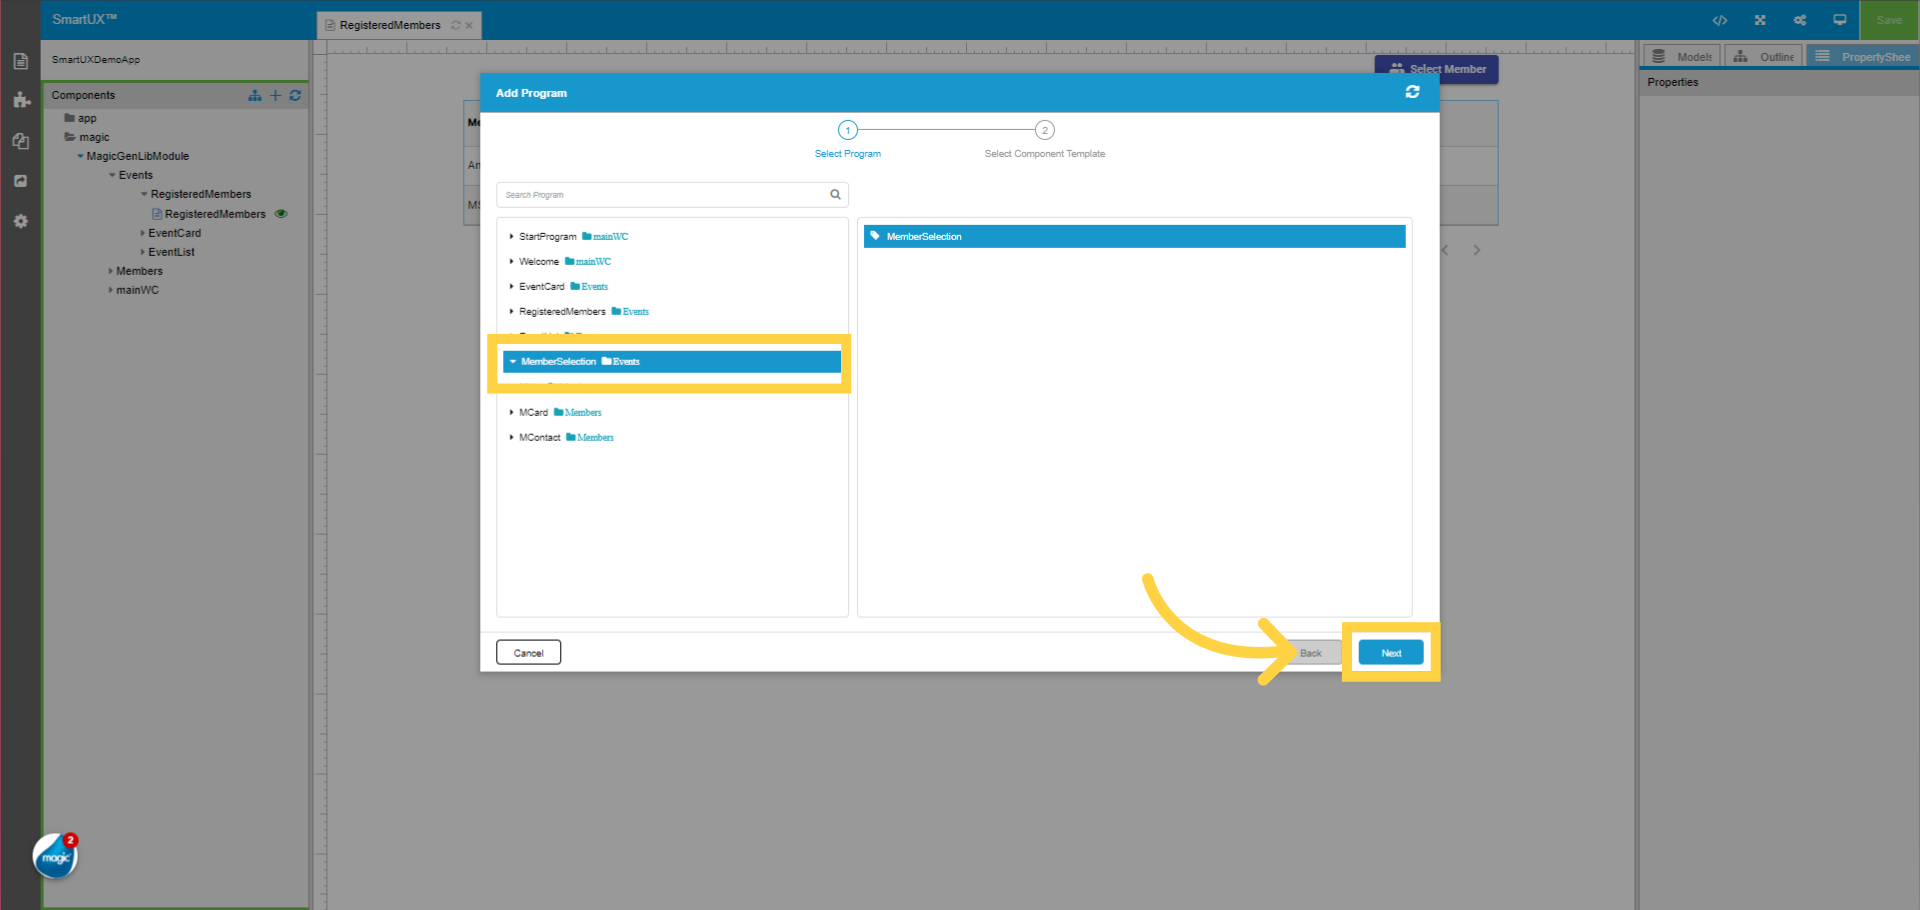1920x910 pixels.
Task: Open the code view with the </> icon
Action: pyautogui.click(x=1720, y=20)
